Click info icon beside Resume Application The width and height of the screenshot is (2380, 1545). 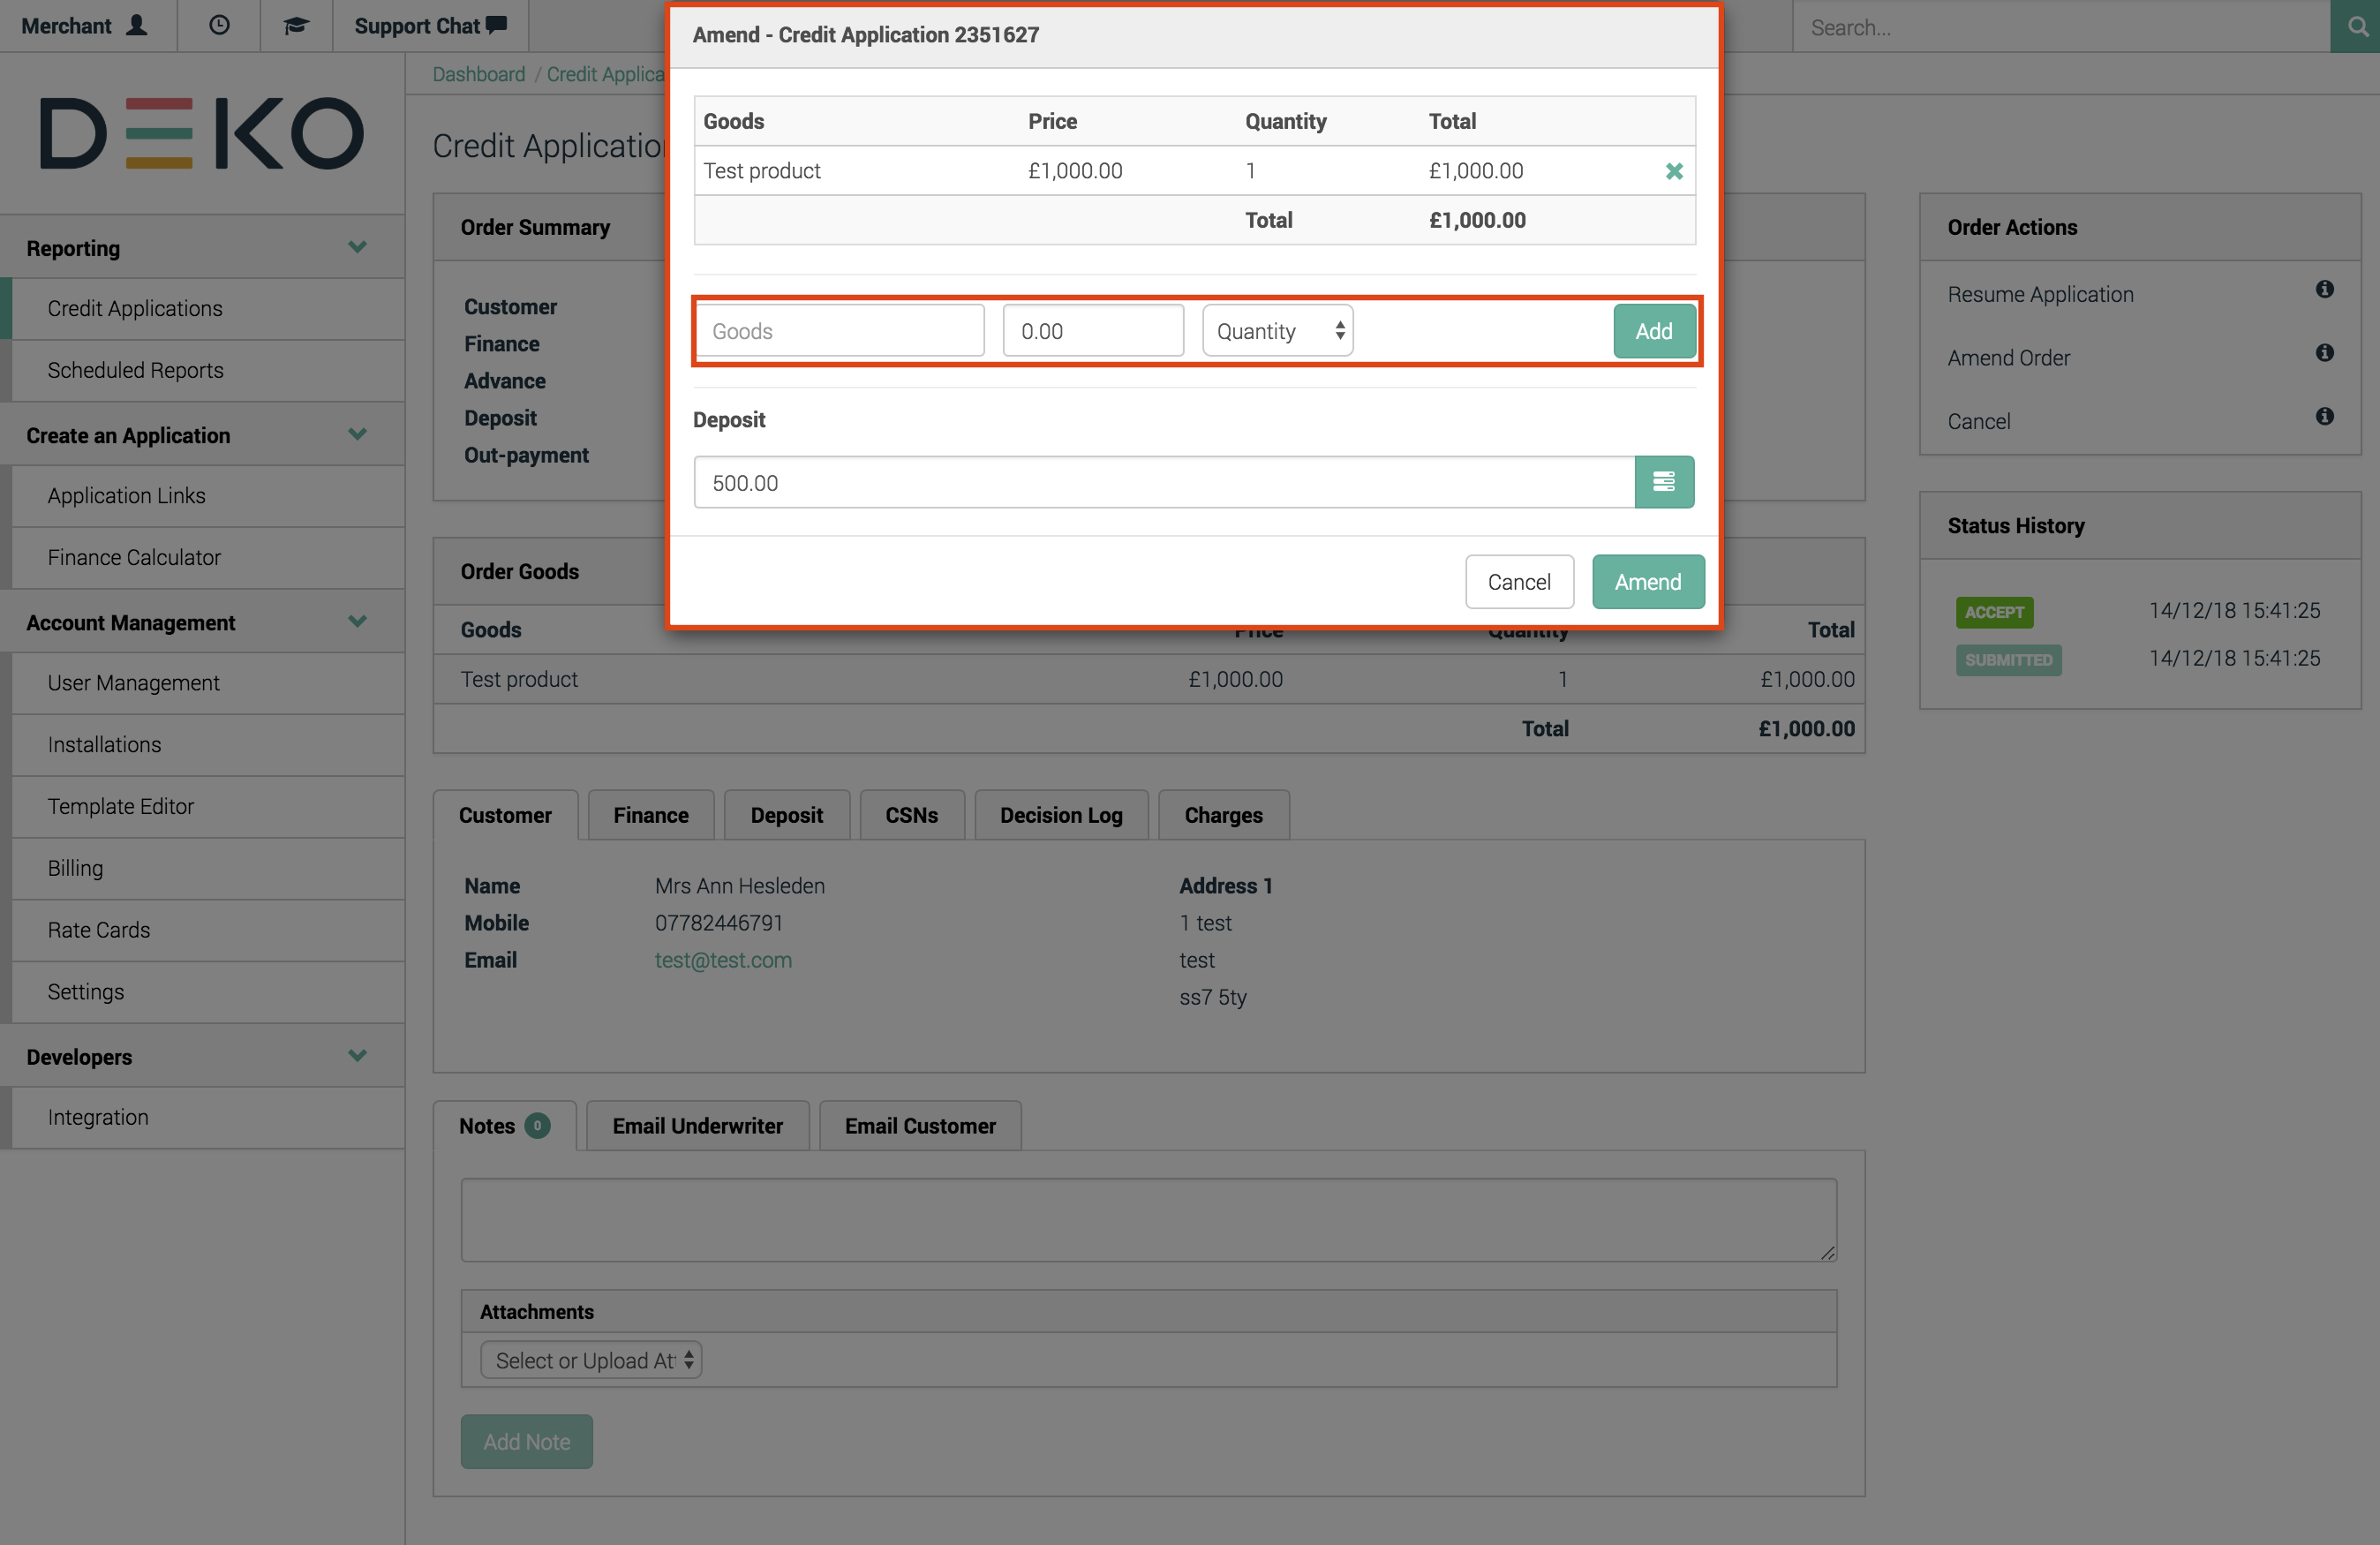click(x=2324, y=290)
